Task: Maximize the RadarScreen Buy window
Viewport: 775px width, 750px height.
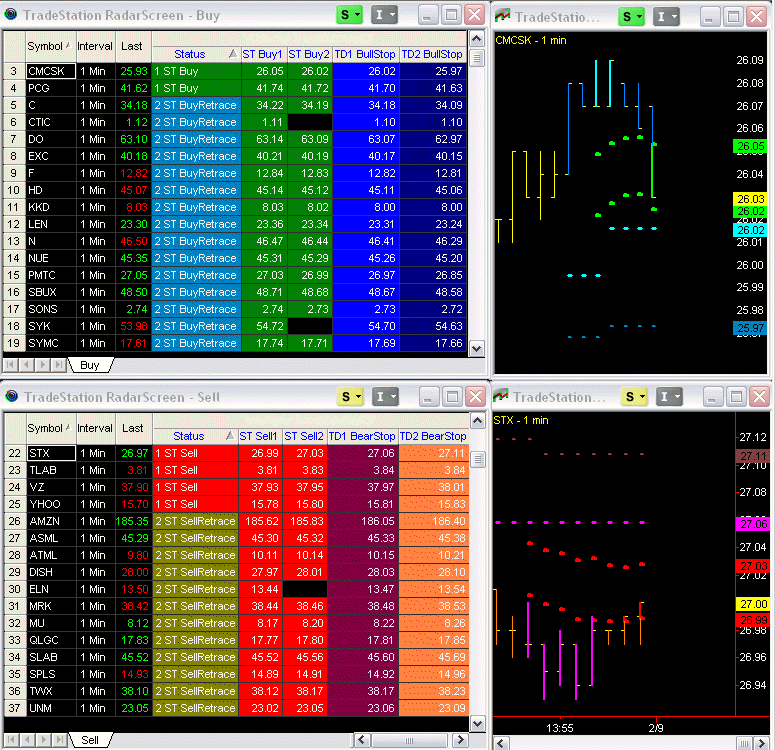Action: 451,15
